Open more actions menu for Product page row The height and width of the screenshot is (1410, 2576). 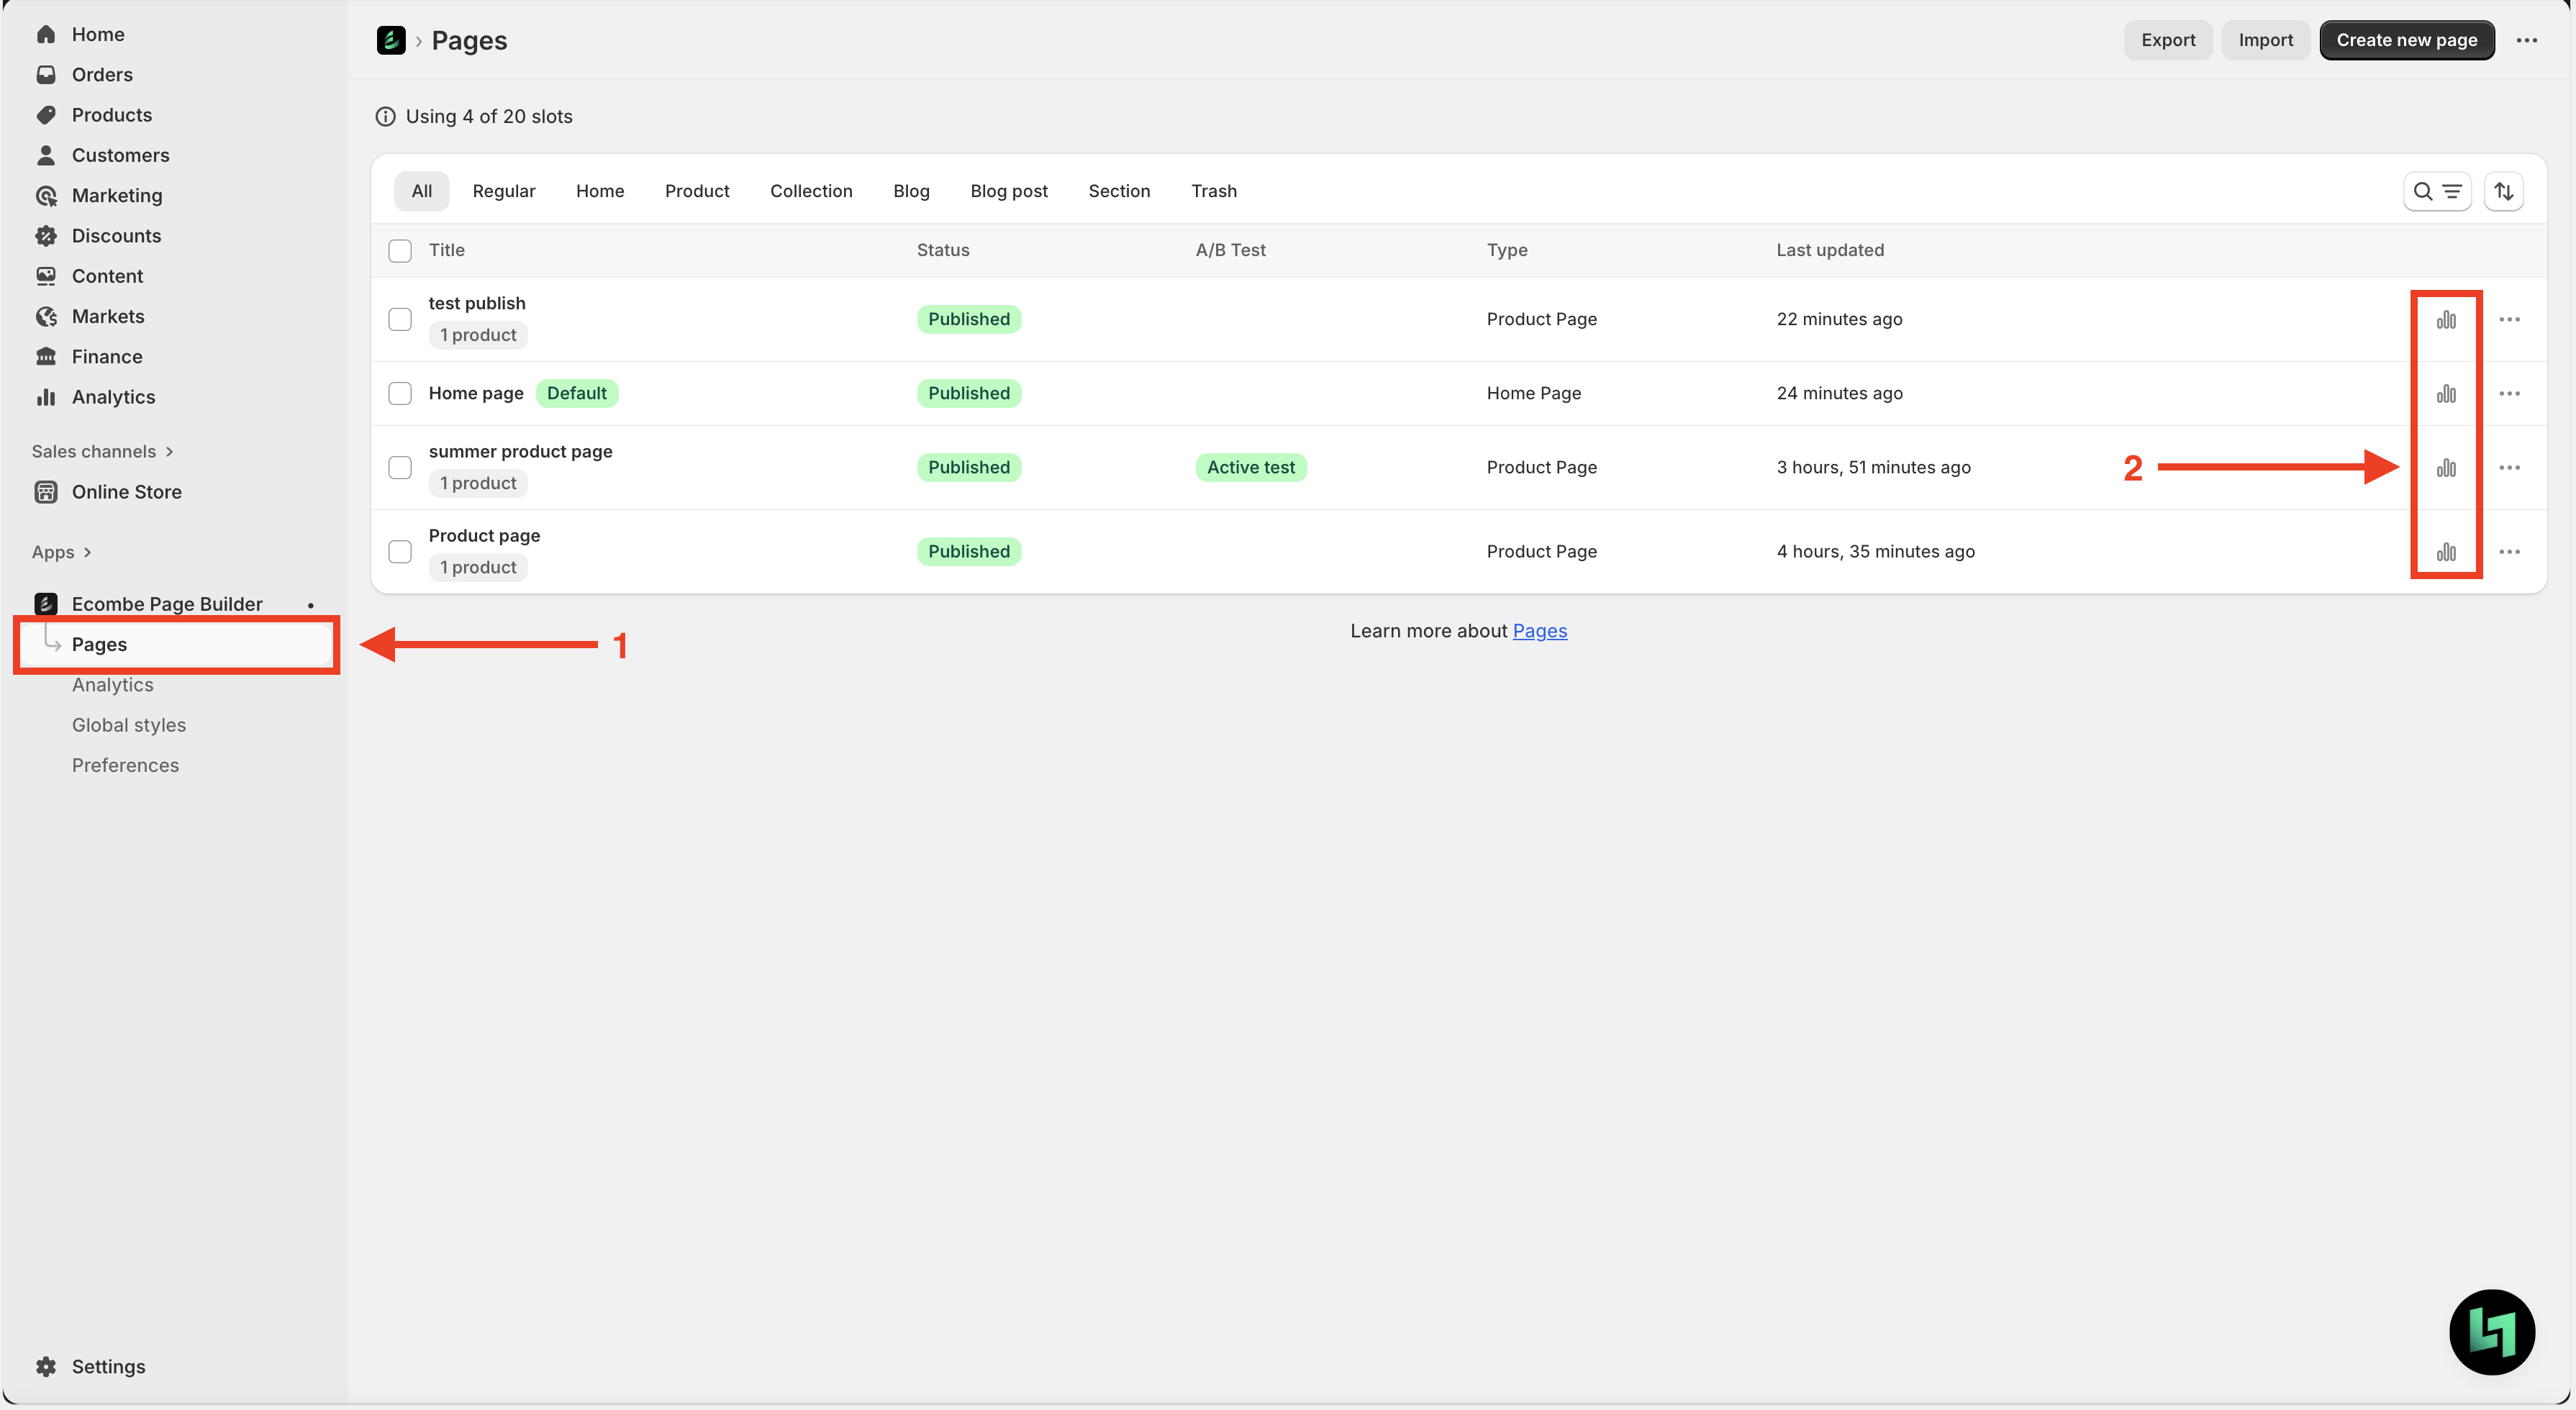(x=2509, y=552)
